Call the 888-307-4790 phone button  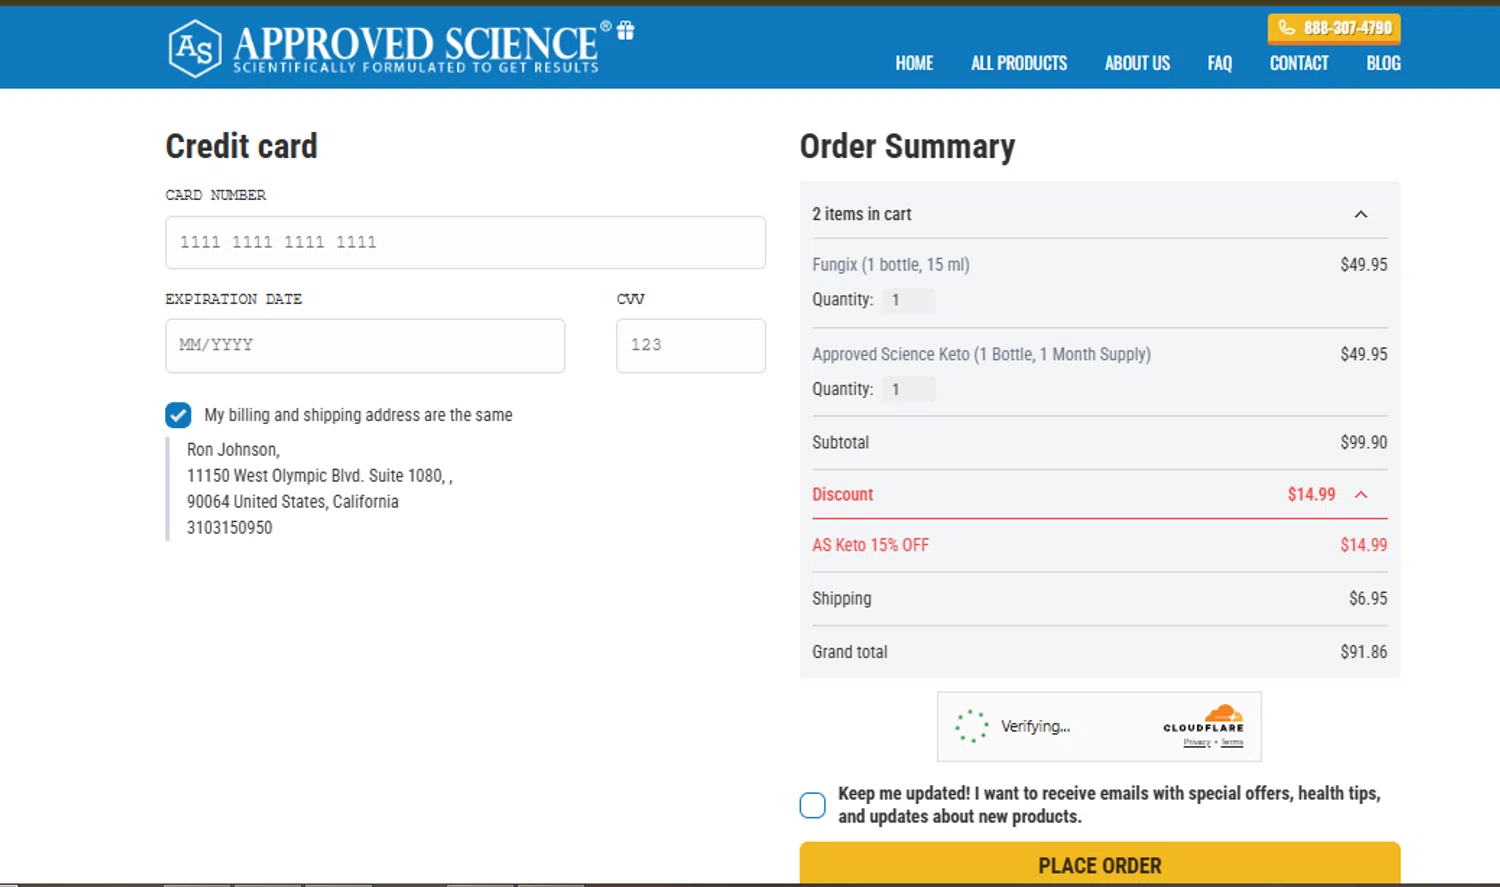(1334, 28)
